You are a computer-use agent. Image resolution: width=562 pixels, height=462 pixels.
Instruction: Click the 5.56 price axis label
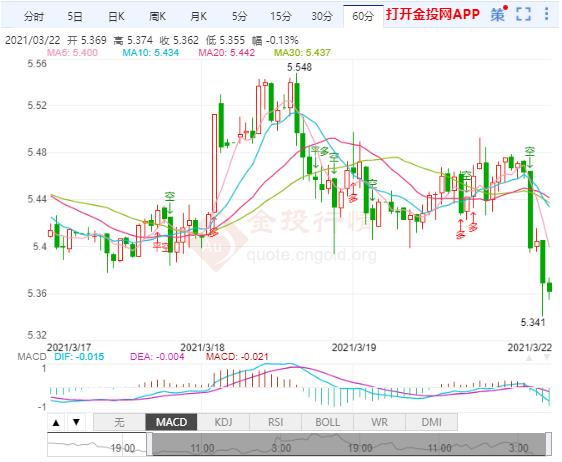(37, 64)
